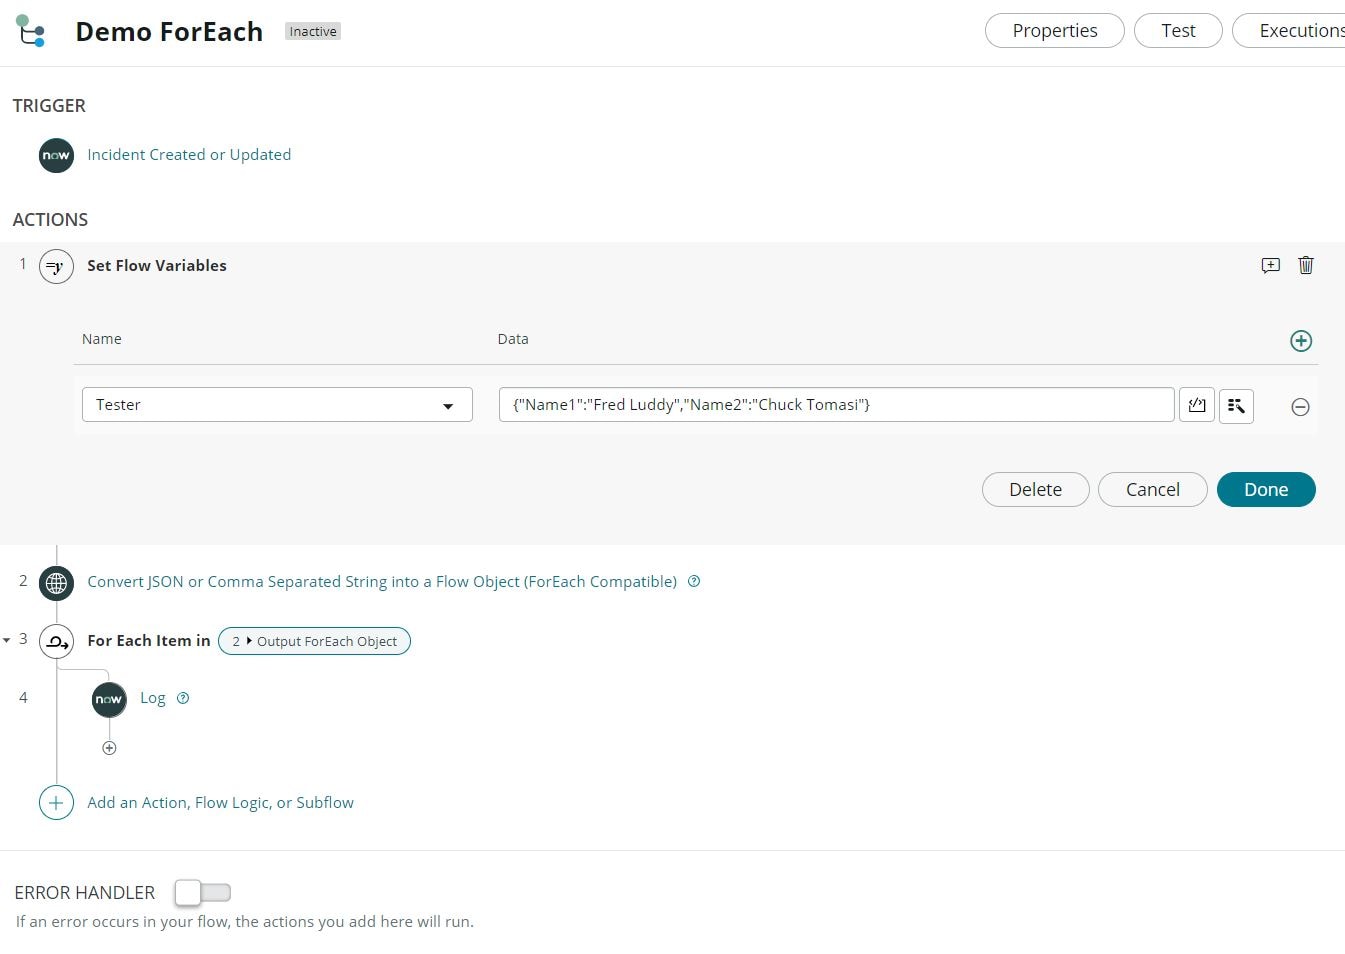Screen dimensions: 1345x954
Task: Click the Flow Designer logo icon
Action: [31, 31]
